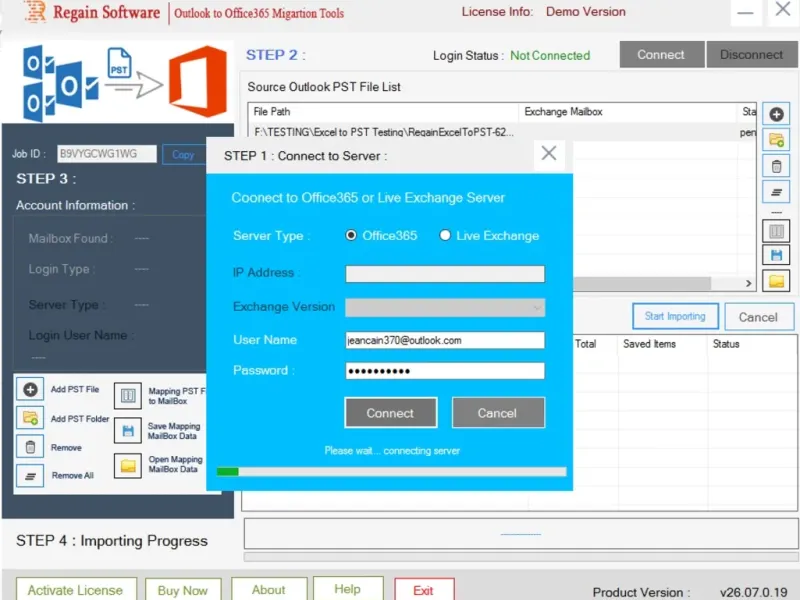The height and width of the screenshot is (600, 800).
Task: Click the Disconnect button
Action: (x=752, y=55)
